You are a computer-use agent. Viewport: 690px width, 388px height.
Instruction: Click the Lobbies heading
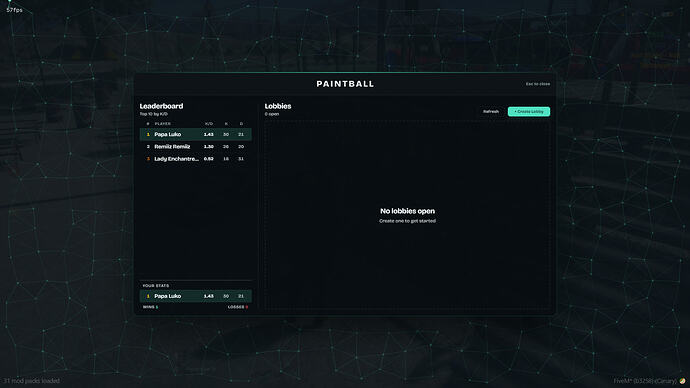pos(278,106)
